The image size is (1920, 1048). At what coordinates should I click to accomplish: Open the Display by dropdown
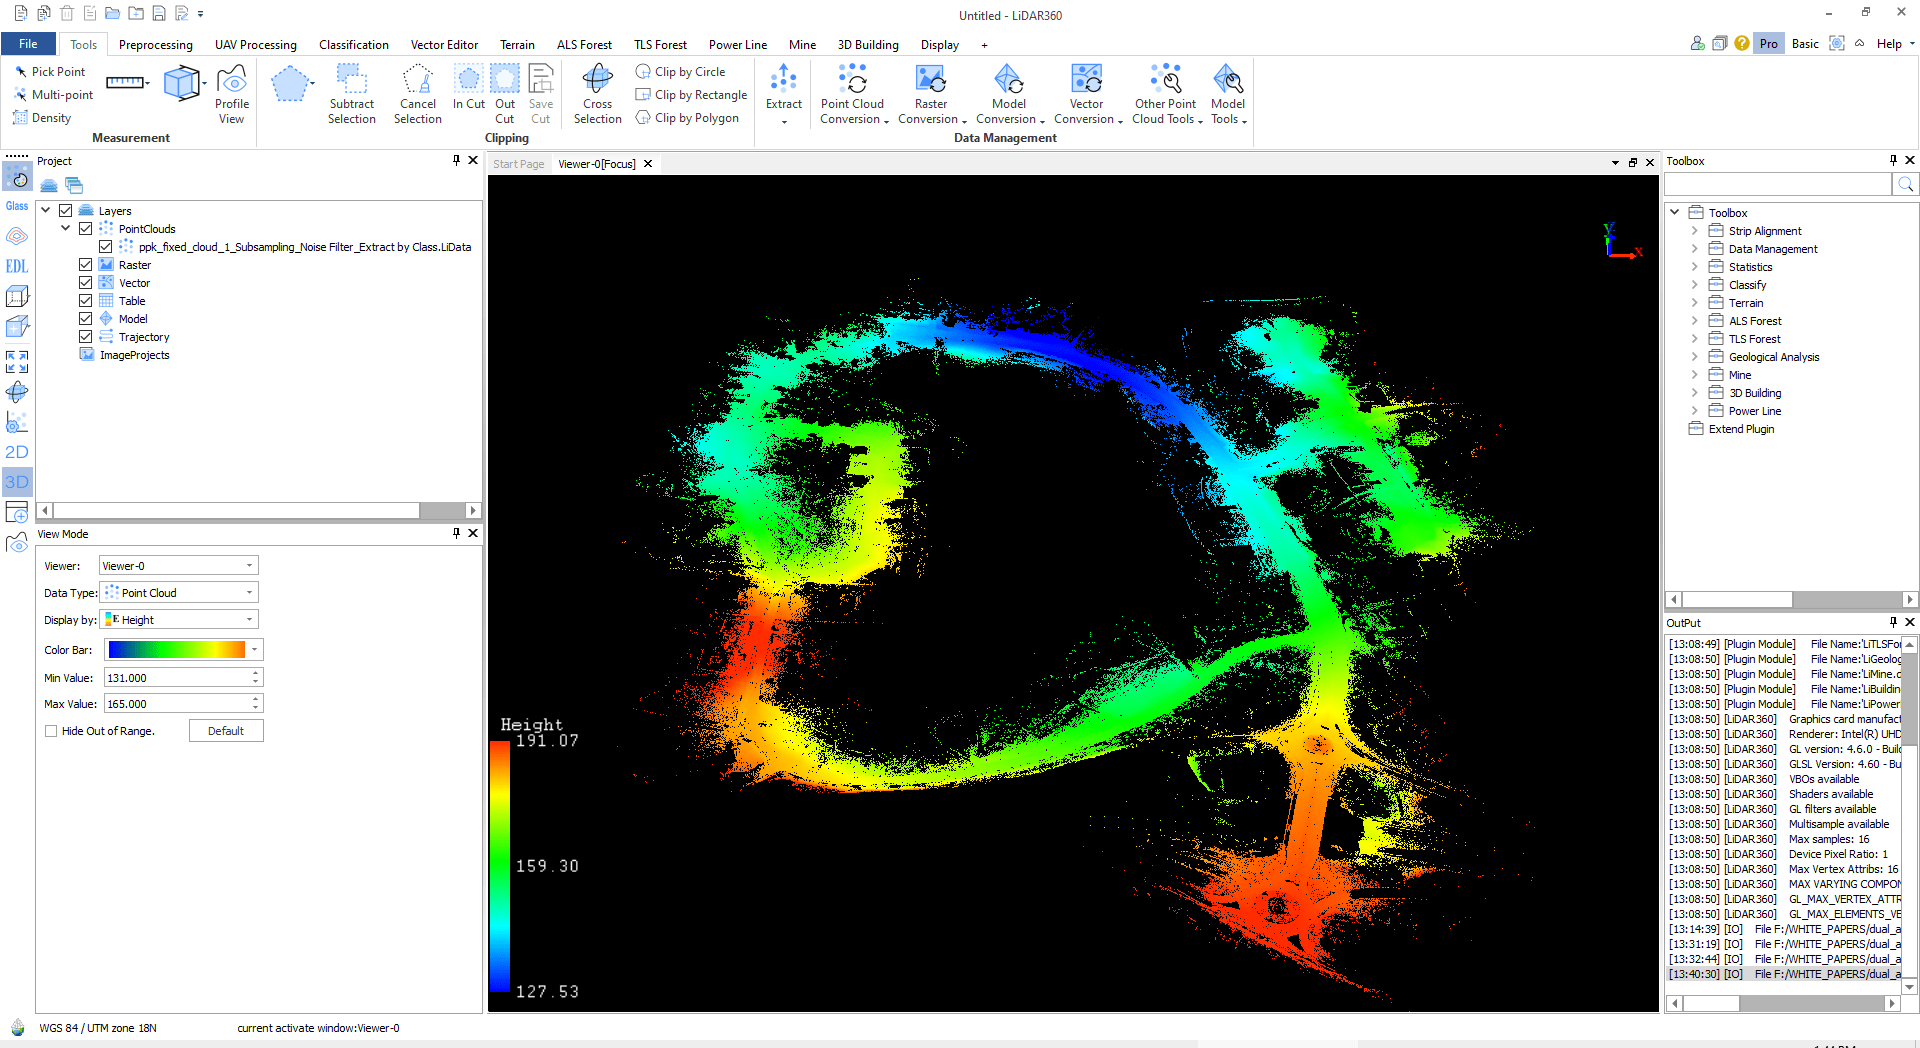click(x=178, y=619)
